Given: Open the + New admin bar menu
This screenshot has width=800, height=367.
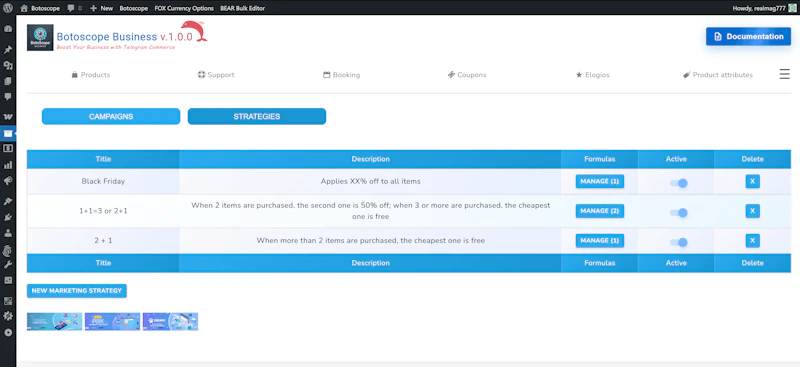Looking at the screenshot, I should pos(101,8).
